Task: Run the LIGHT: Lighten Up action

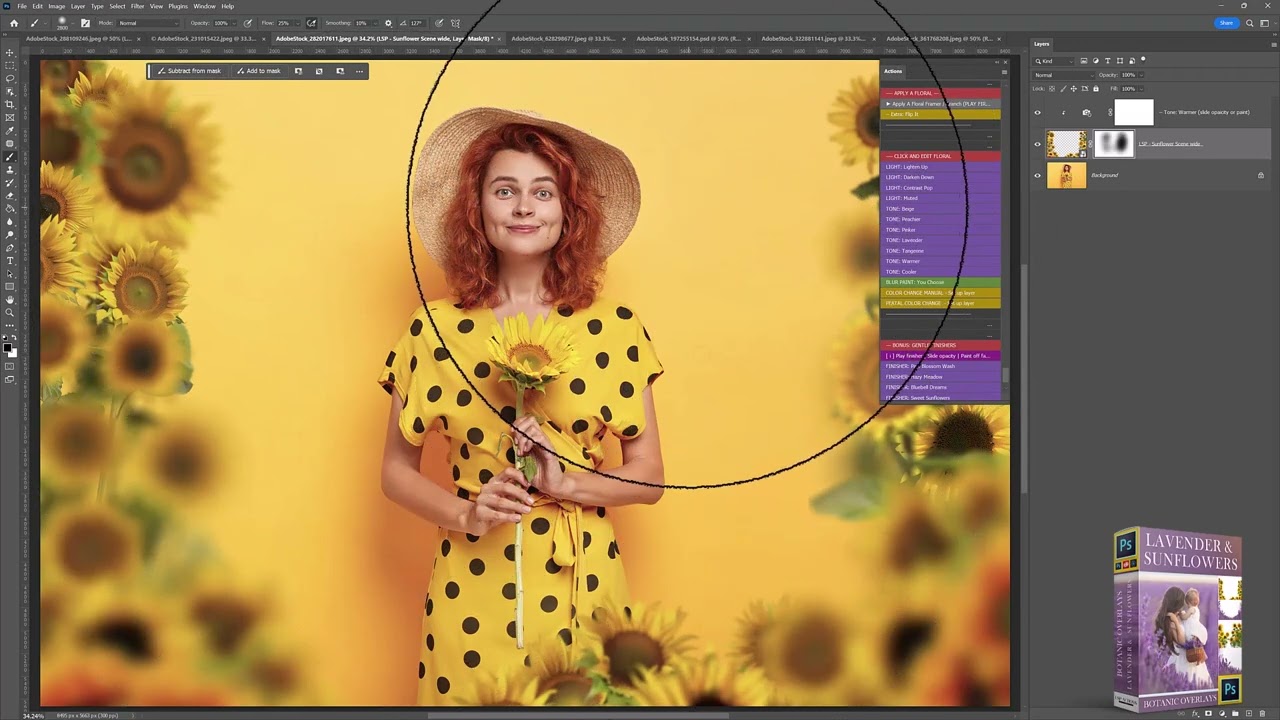Action: pos(941,167)
